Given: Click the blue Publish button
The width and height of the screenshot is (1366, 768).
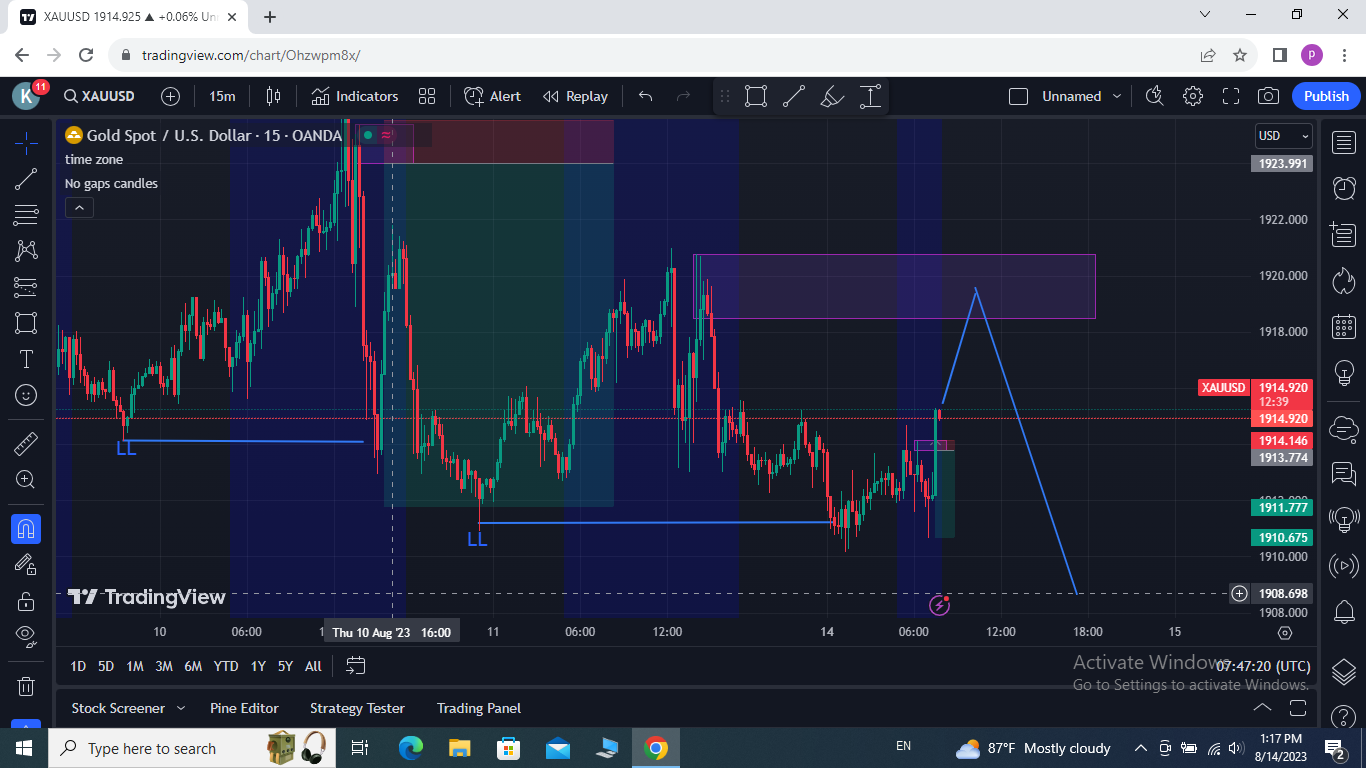Looking at the screenshot, I should [1326, 96].
